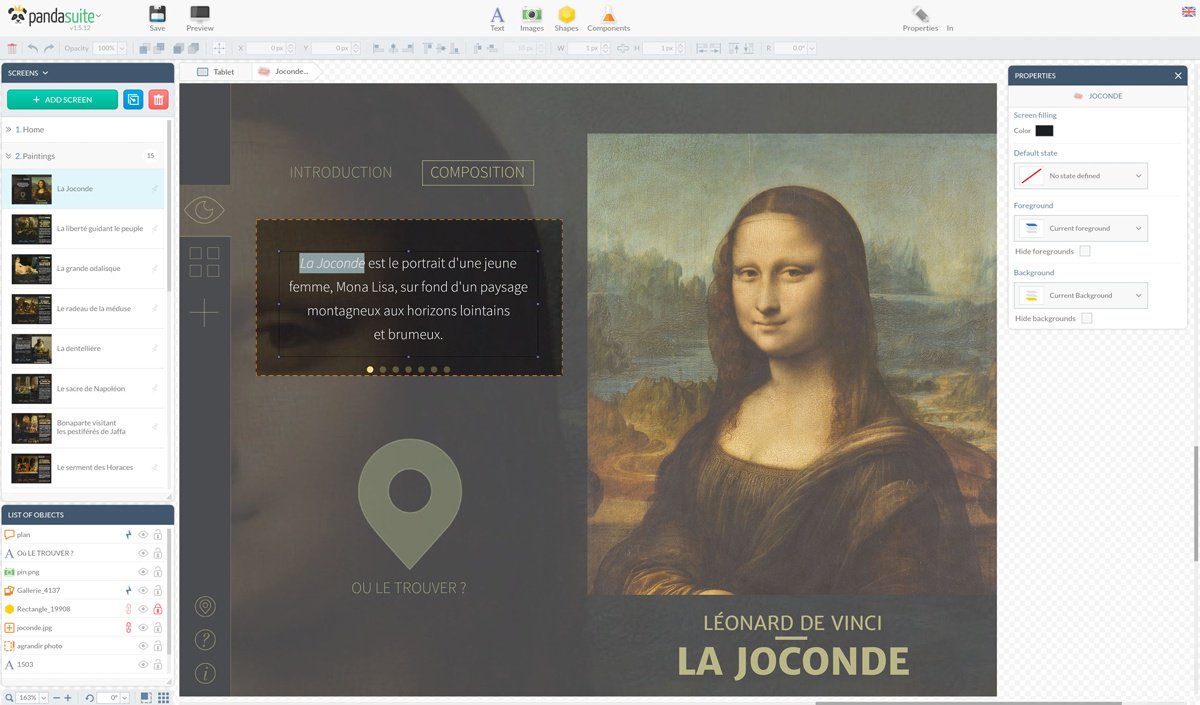This screenshot has width=1200, height=705.
Task: Hide the Où LE TROUVER ? text object
Action: pyautogui.click(x=143, y=553)
